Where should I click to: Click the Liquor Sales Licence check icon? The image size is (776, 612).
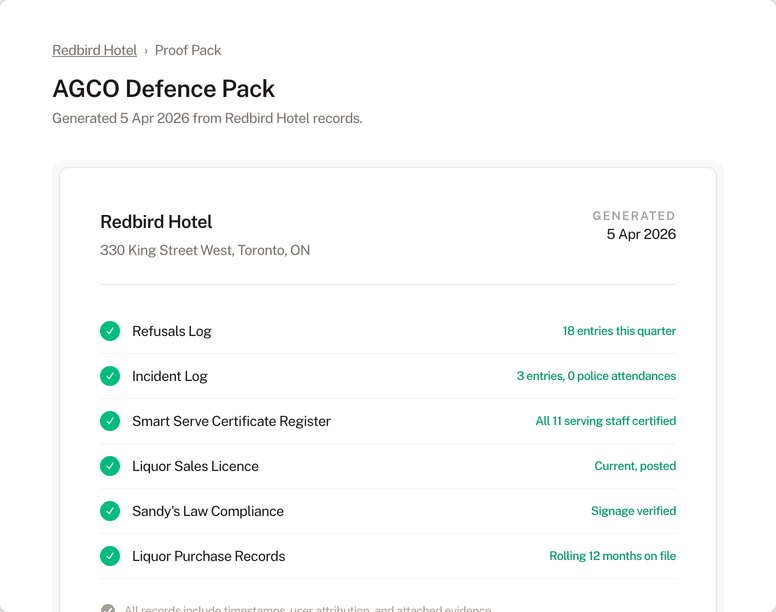click(110, 466)
